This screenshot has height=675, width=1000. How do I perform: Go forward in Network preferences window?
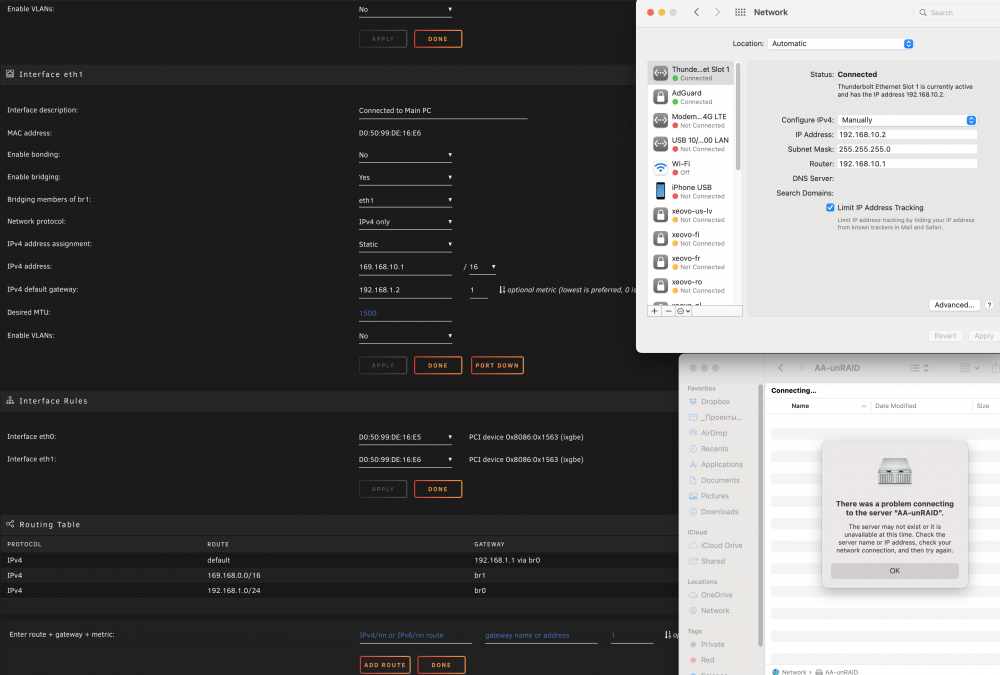pos(717,12)
